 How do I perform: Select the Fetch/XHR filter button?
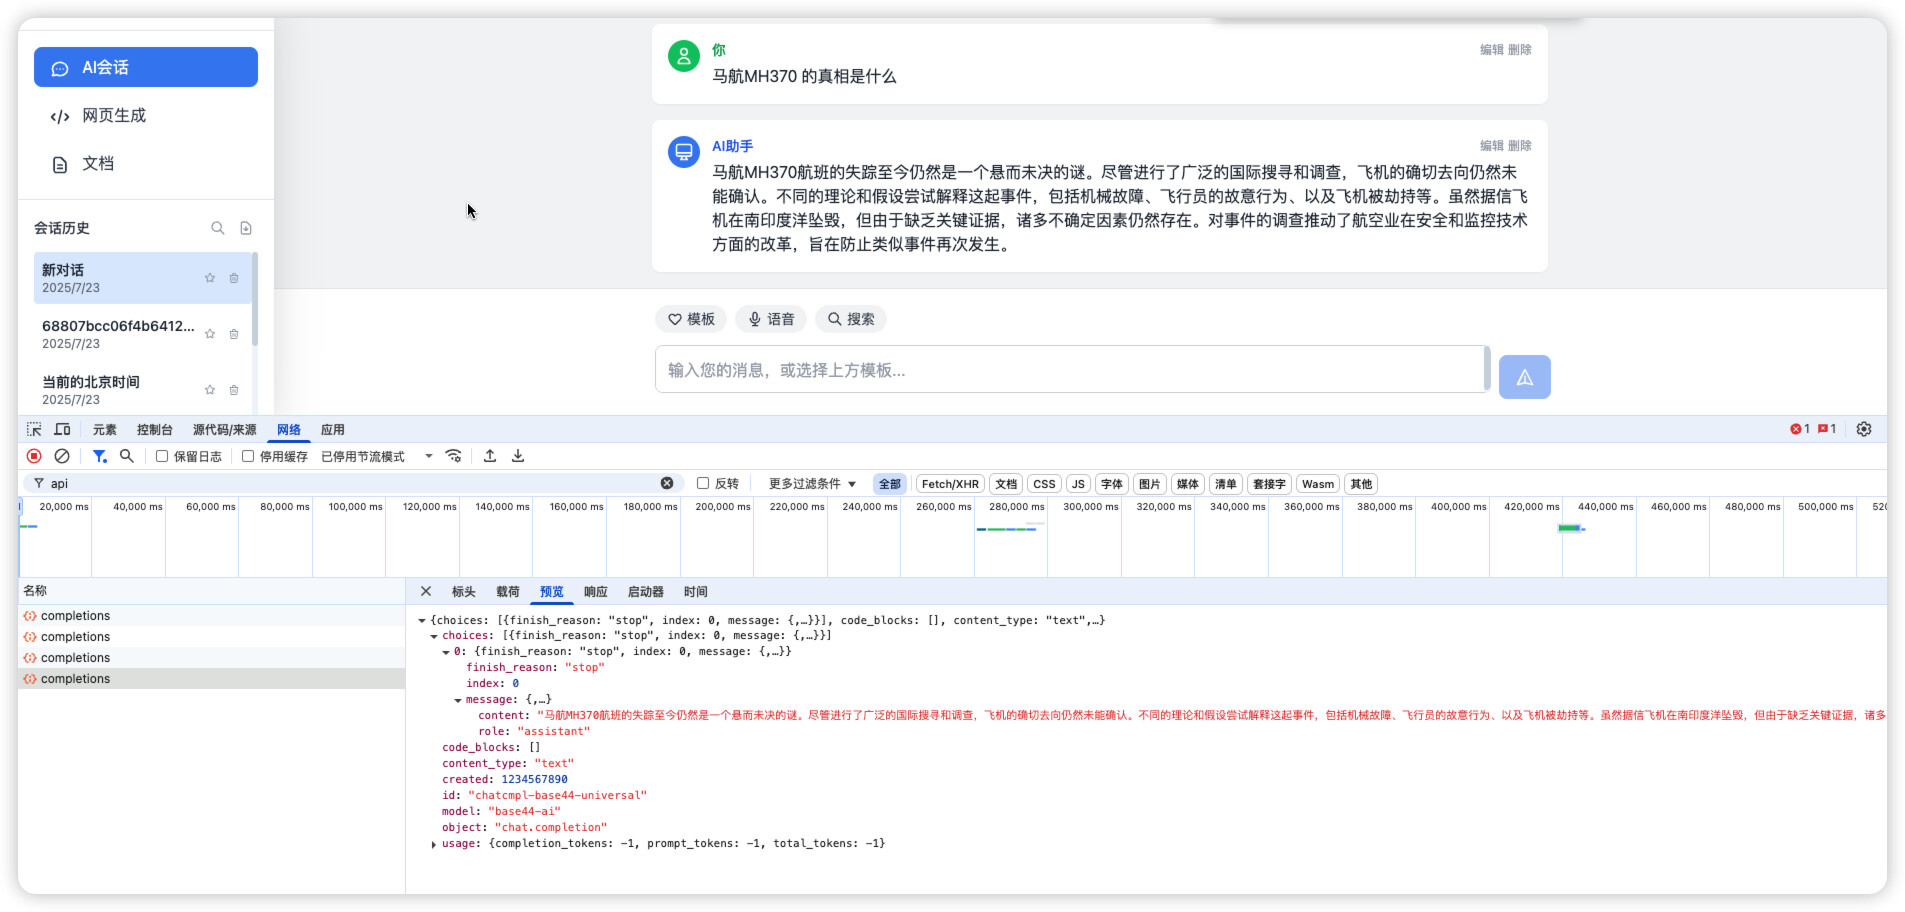[949, 484]
